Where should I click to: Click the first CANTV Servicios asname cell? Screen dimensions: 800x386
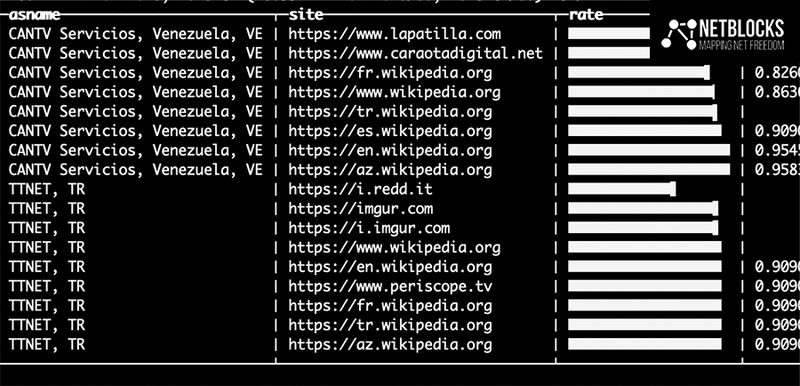pyautogui.click(x=136, y=34)
